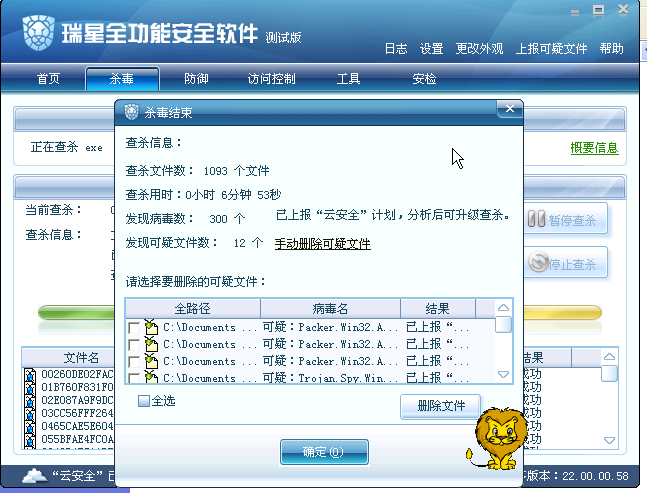The height and width of the screenshot is (493, 647).
Task: Sort by 病毒名 column header
Action: (330, 308)
